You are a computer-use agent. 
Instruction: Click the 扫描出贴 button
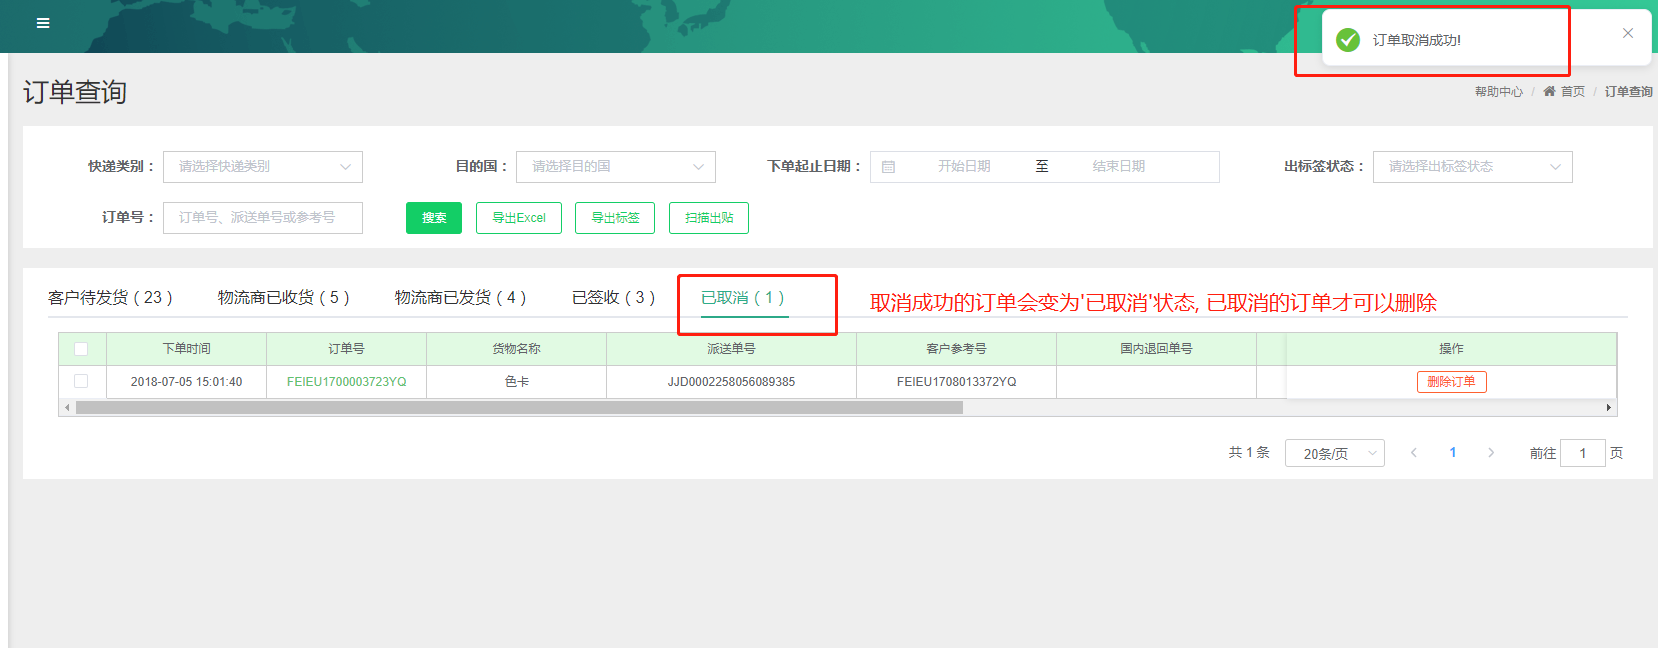709,218
